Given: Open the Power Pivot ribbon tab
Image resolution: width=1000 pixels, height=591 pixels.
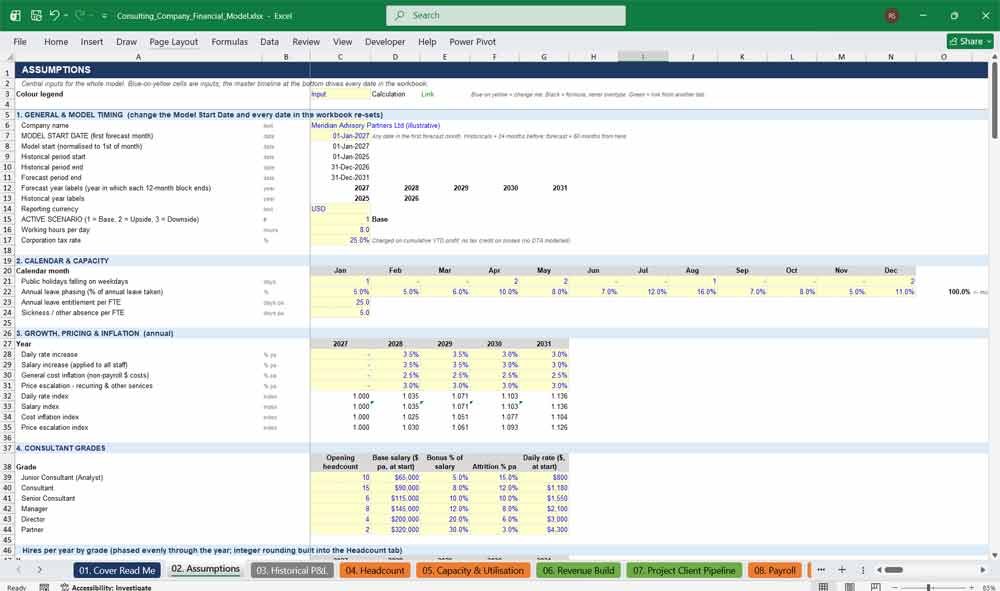Looking at the screenshot, I should click(x=473, y=41).
